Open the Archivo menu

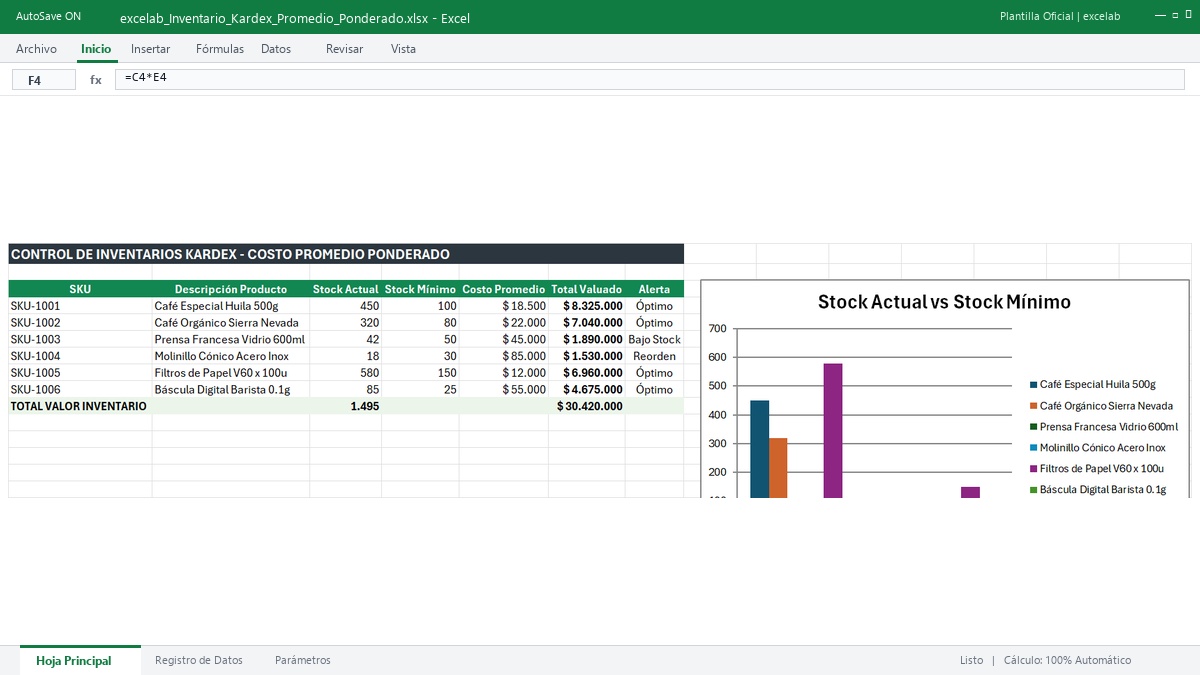click(36, 49)
